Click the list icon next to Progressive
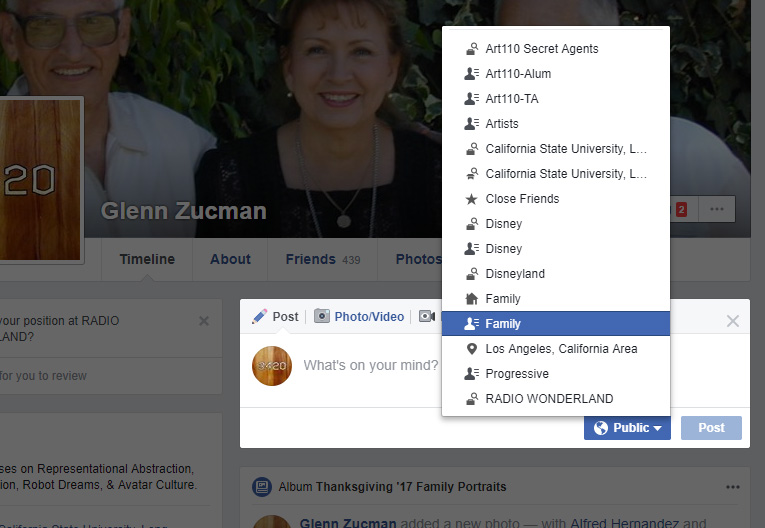 tap(471, 373)
